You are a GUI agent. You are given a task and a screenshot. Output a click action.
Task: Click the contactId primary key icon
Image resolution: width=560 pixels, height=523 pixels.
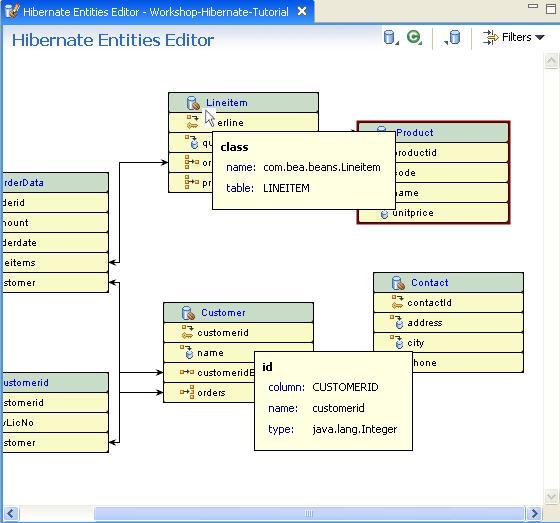tap(397, 302)
